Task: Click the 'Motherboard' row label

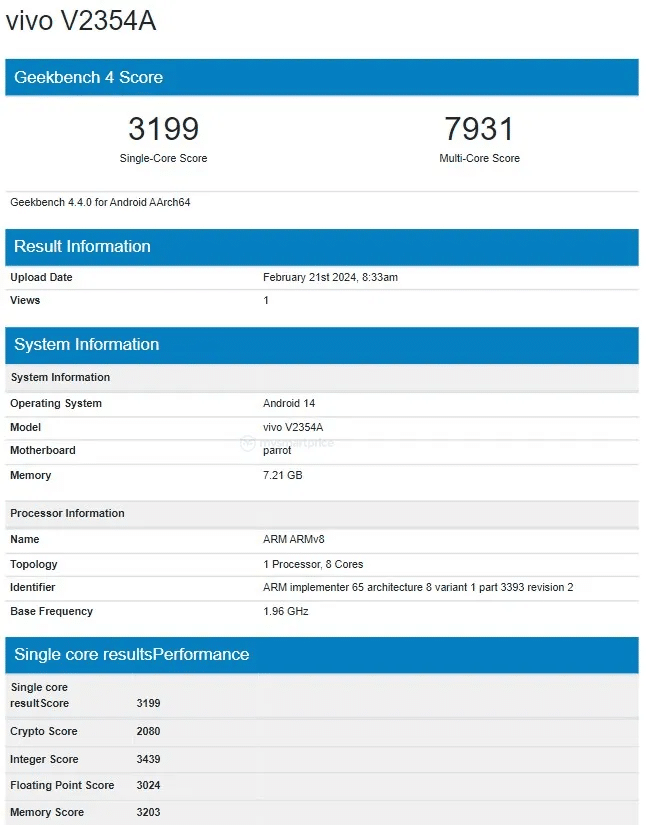Action: click(43, 450)
